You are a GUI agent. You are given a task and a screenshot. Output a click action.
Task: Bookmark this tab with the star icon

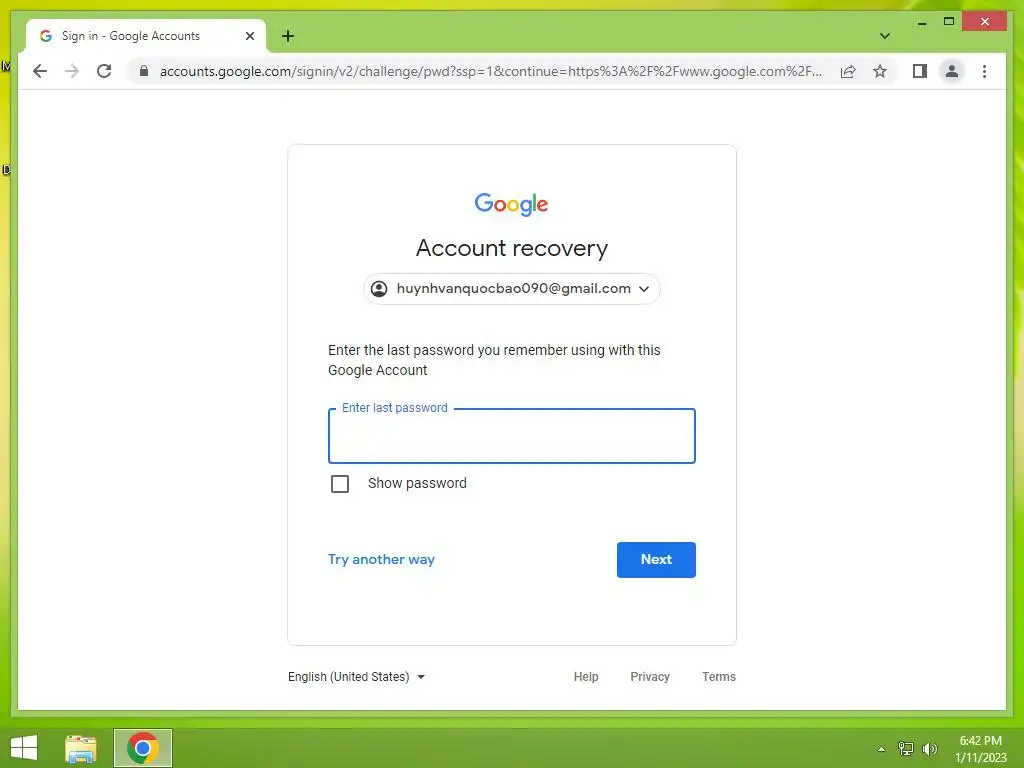click(880, 71)
